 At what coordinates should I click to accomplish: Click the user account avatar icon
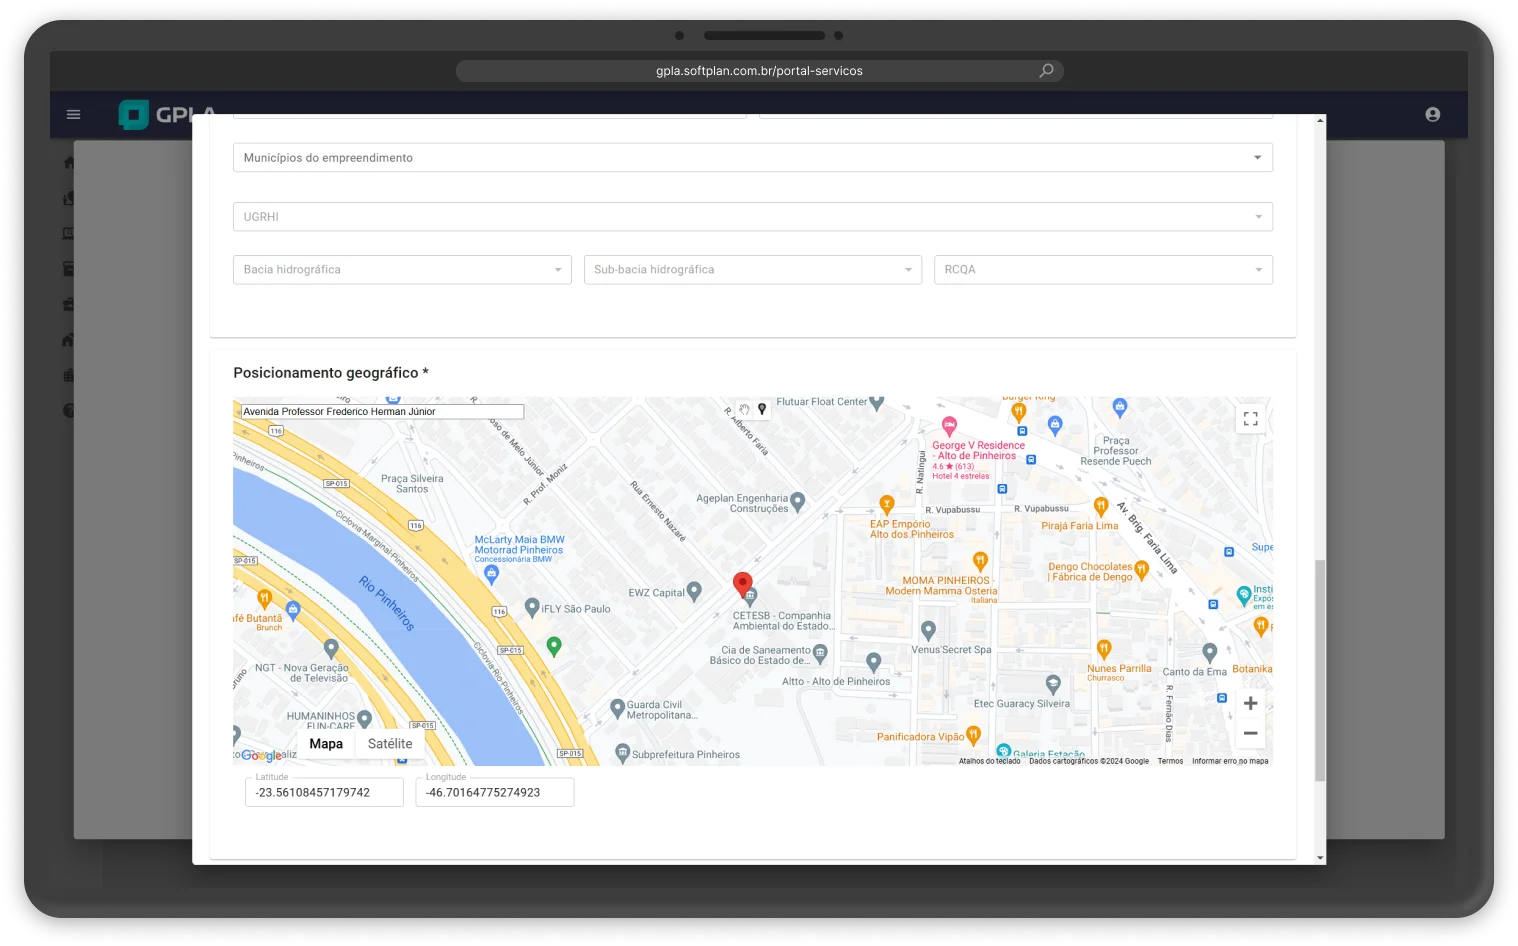point(1432,115)
